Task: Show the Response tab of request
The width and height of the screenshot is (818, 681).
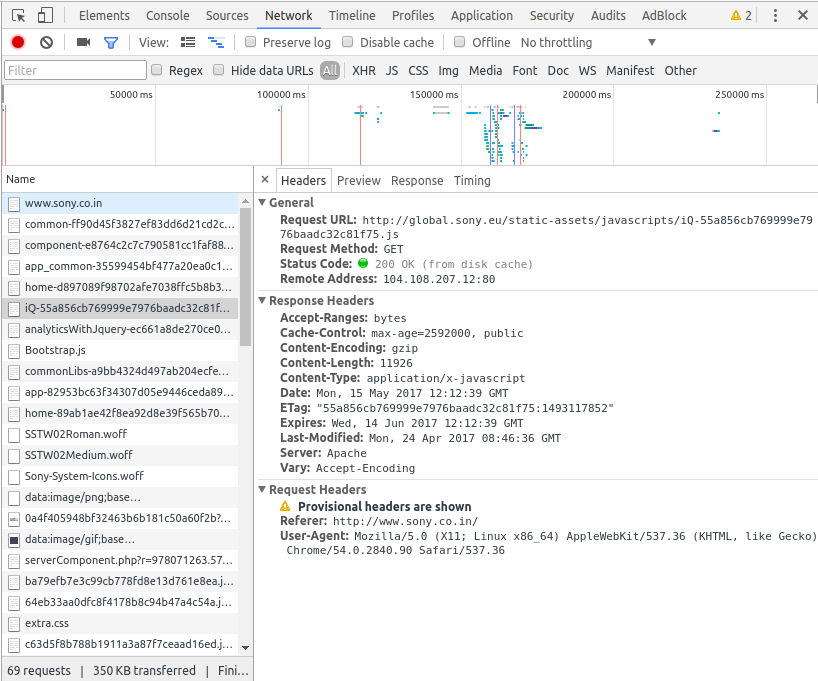Action: pos(417,181)
